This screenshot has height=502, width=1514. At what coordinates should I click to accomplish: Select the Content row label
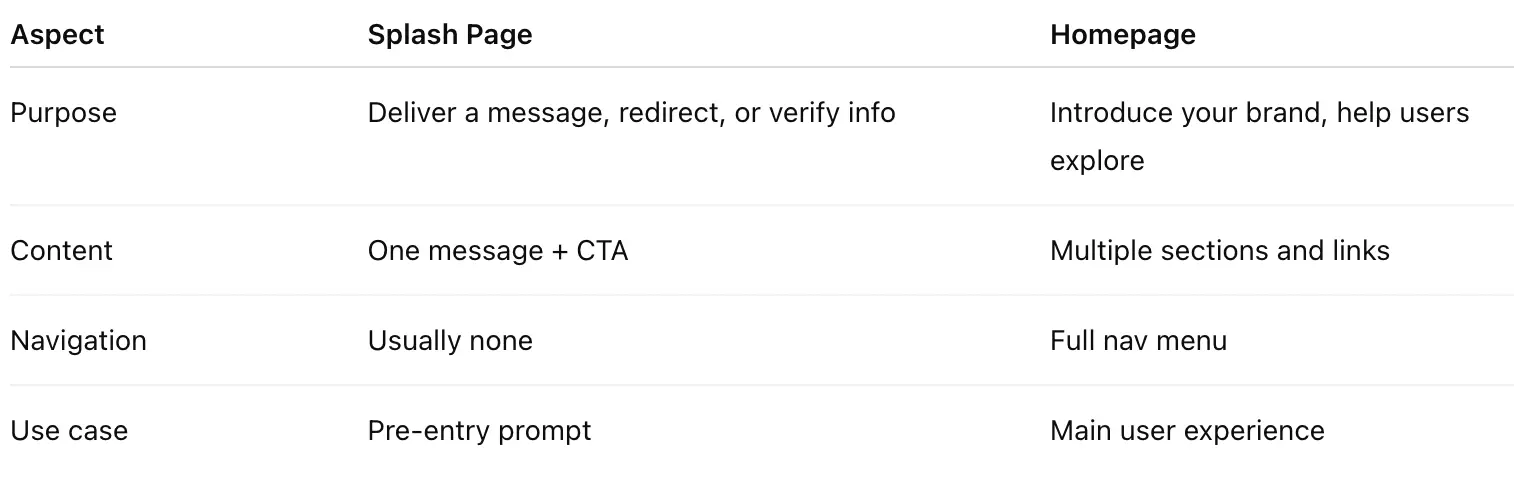point(61,250)
